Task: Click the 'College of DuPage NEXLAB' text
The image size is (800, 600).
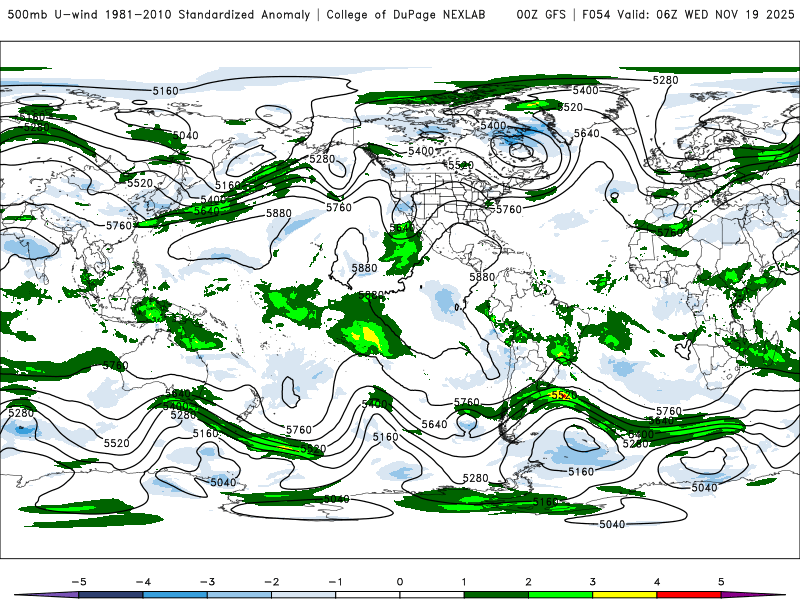Action: click(x=406, y=15)
